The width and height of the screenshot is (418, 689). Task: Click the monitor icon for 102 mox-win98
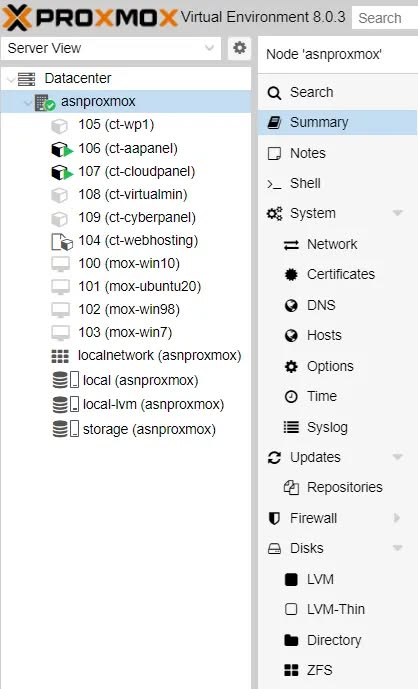coord(60,310)
